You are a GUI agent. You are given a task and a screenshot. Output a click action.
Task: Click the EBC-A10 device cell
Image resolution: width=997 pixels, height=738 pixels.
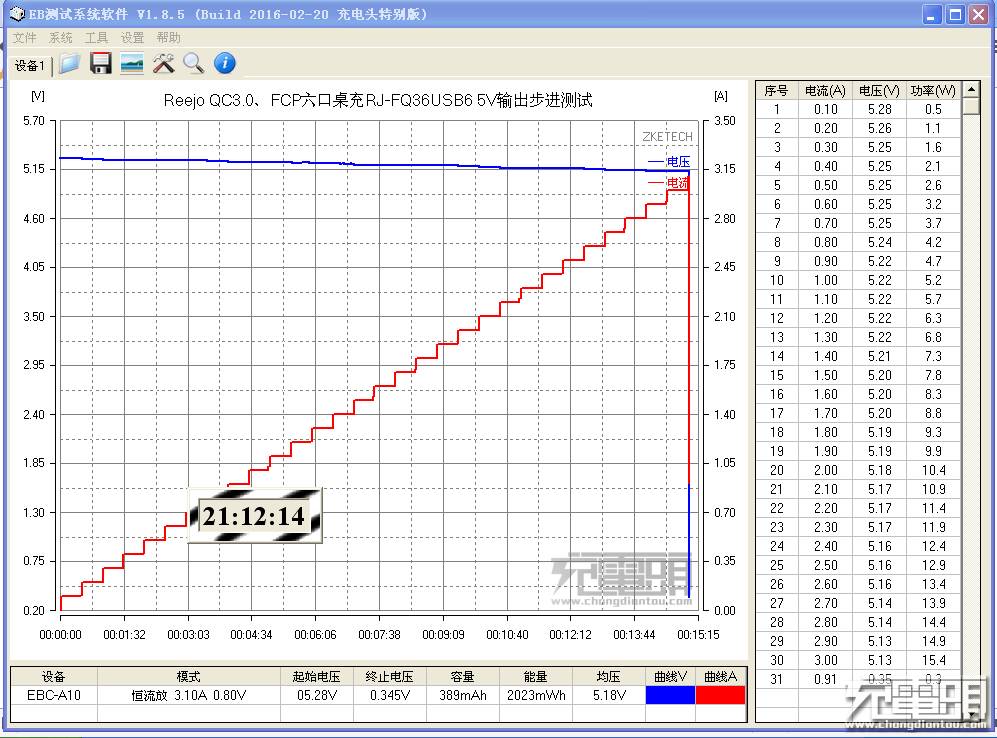[x=53, y=695]
